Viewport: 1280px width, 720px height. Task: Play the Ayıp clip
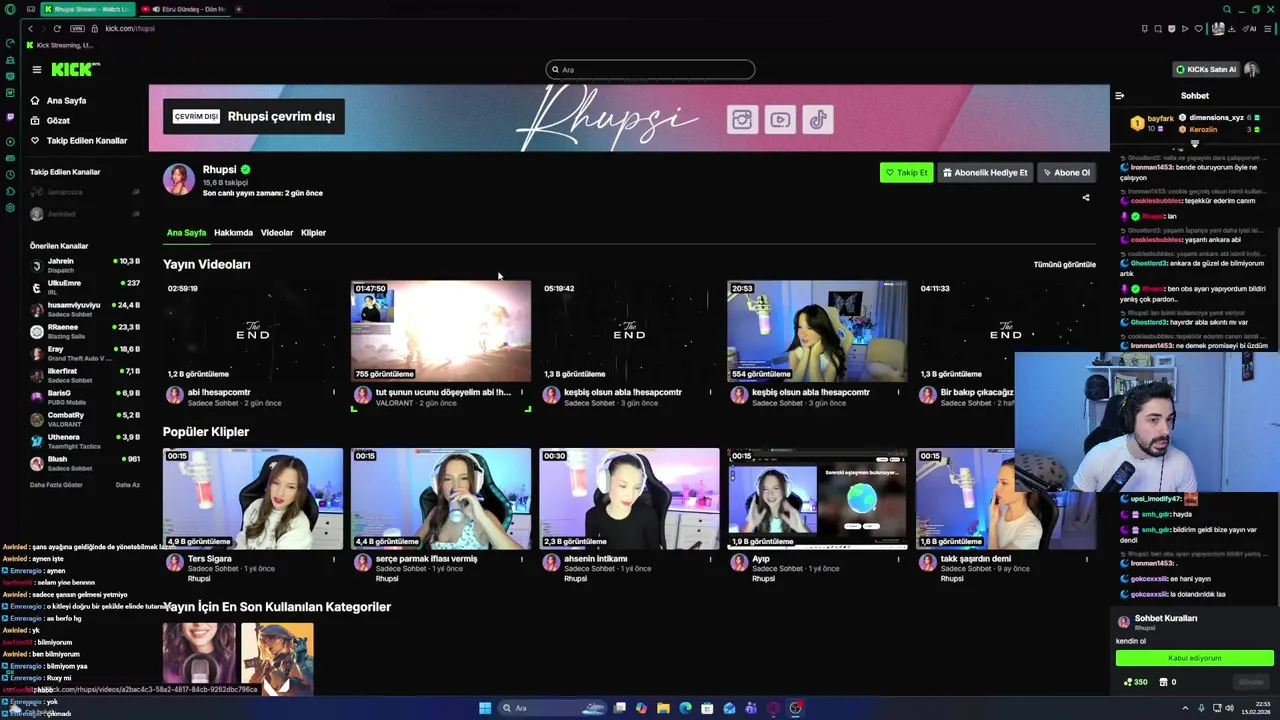coord(817,498)
